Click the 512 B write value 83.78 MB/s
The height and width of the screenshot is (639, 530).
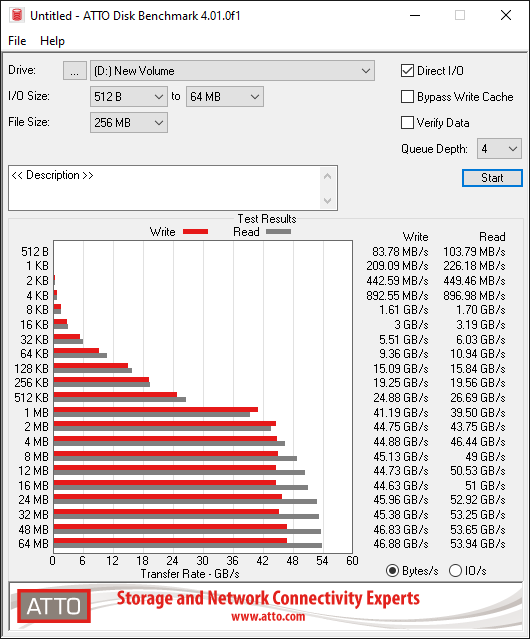click(x=400, y=252)
